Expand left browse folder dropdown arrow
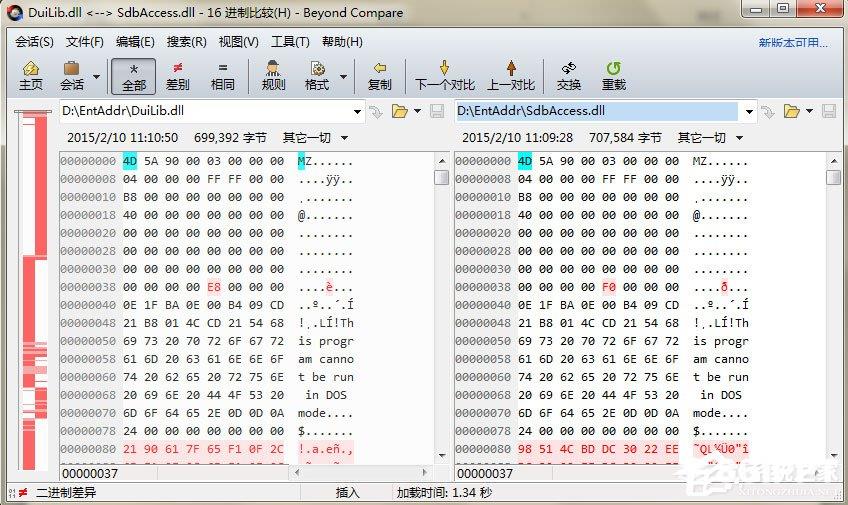This screenshot has height=505, width=848. [x=418, y=111]
